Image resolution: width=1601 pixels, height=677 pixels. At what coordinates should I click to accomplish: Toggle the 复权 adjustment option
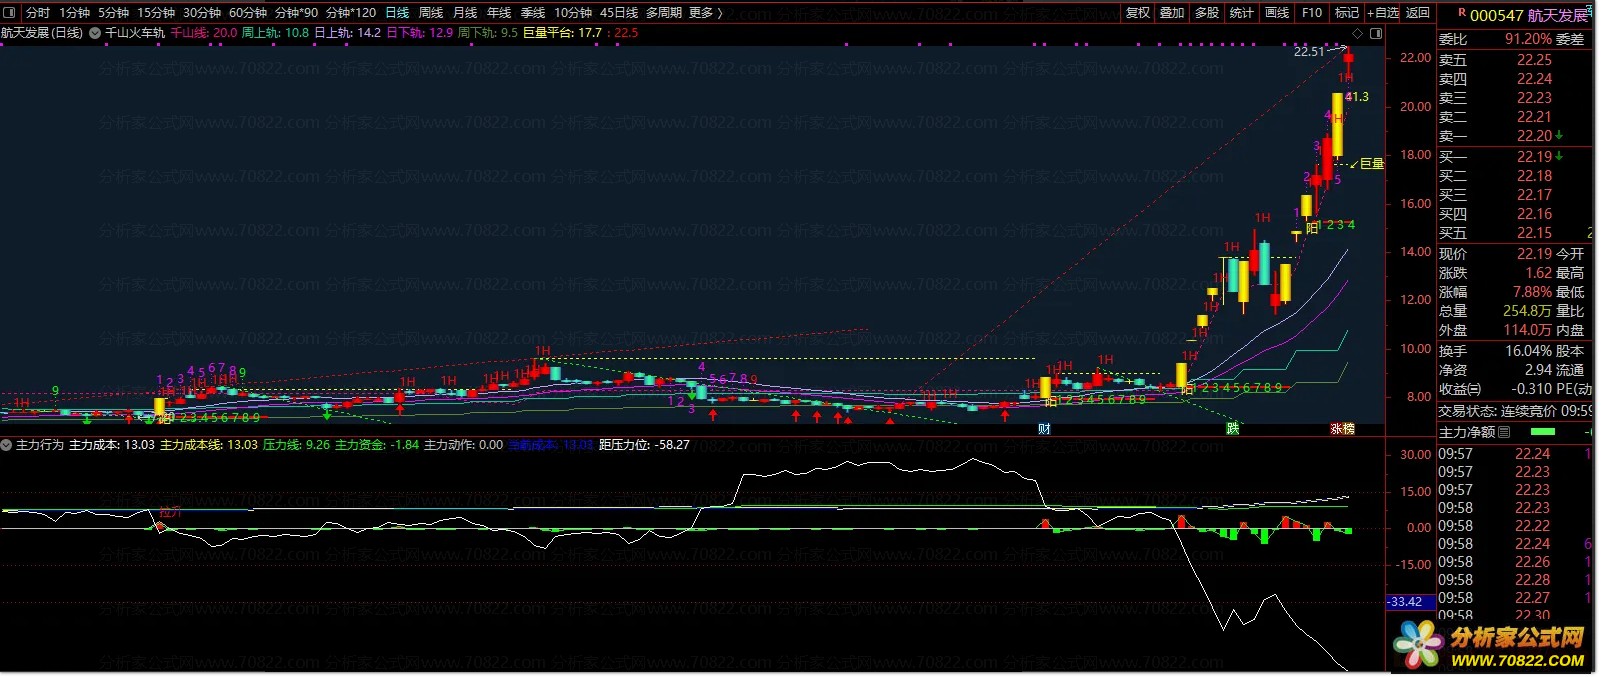[x=1138, y=13]
